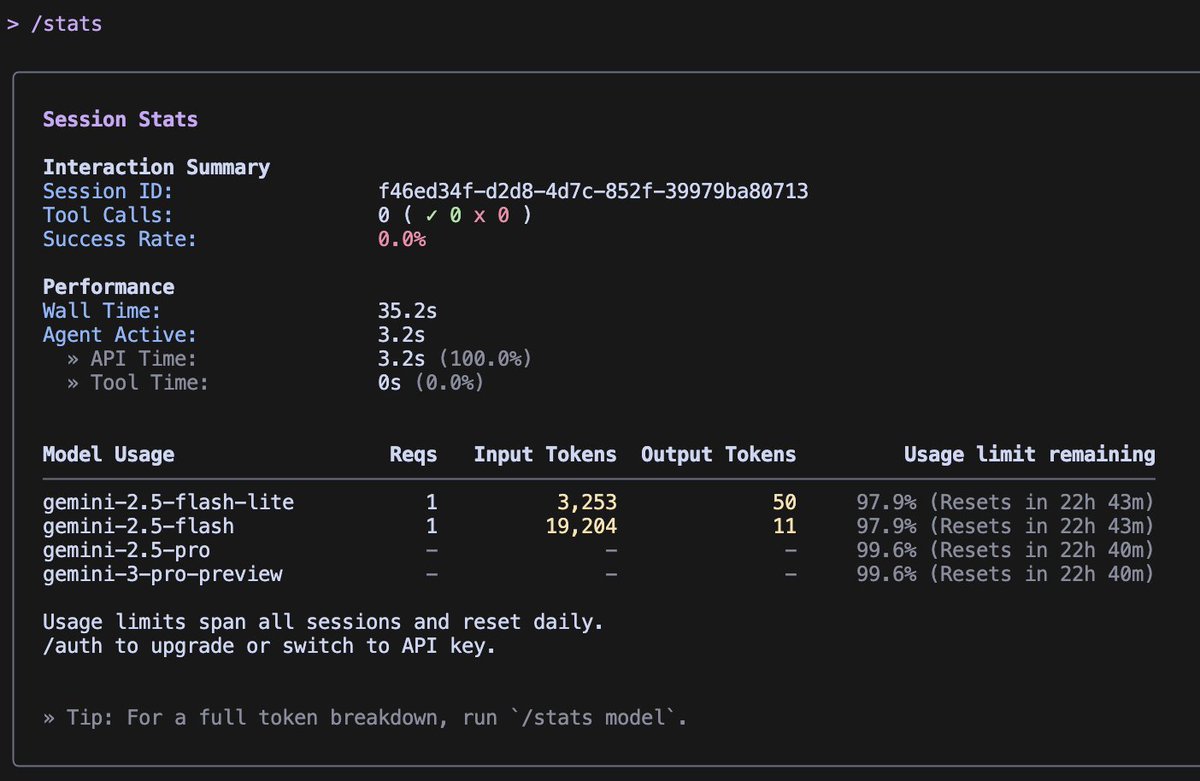Click the Input Tokens column header
Image resolution: width=1200 pixels, height=781 pixels.
(546, 455)
